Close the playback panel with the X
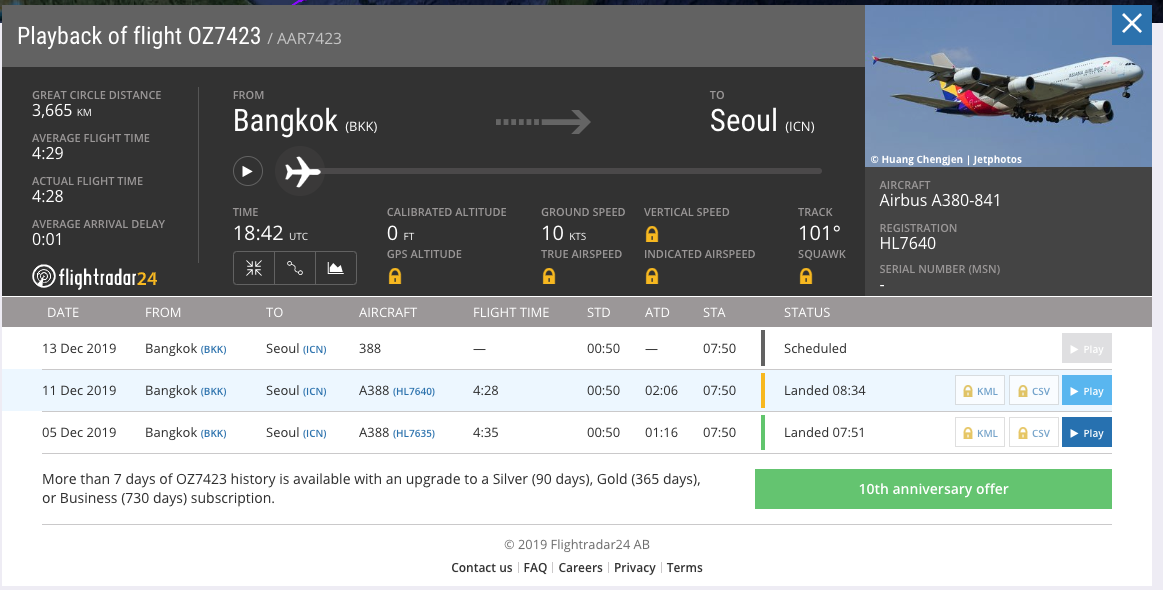1163x590 pixels. (1132, 24)
